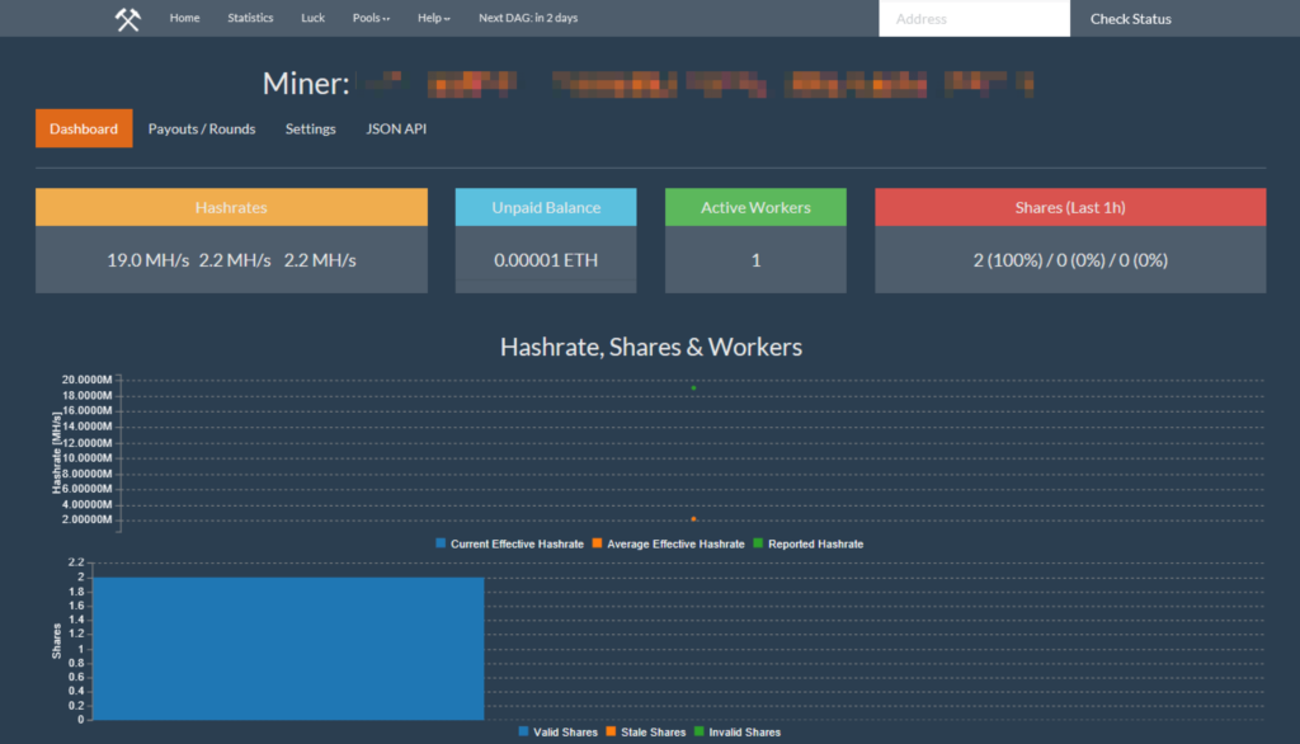Open the Settings tab

point(310,129)
